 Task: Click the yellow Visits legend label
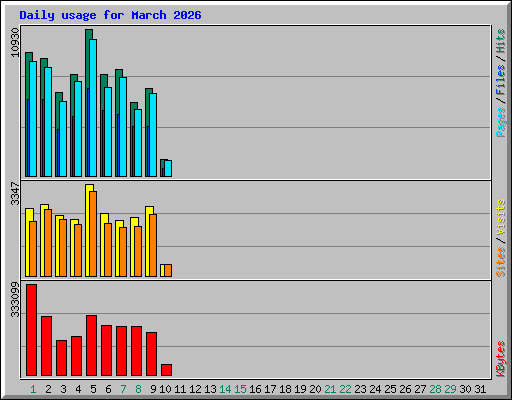pyautogui.click(x=500, y=218)
